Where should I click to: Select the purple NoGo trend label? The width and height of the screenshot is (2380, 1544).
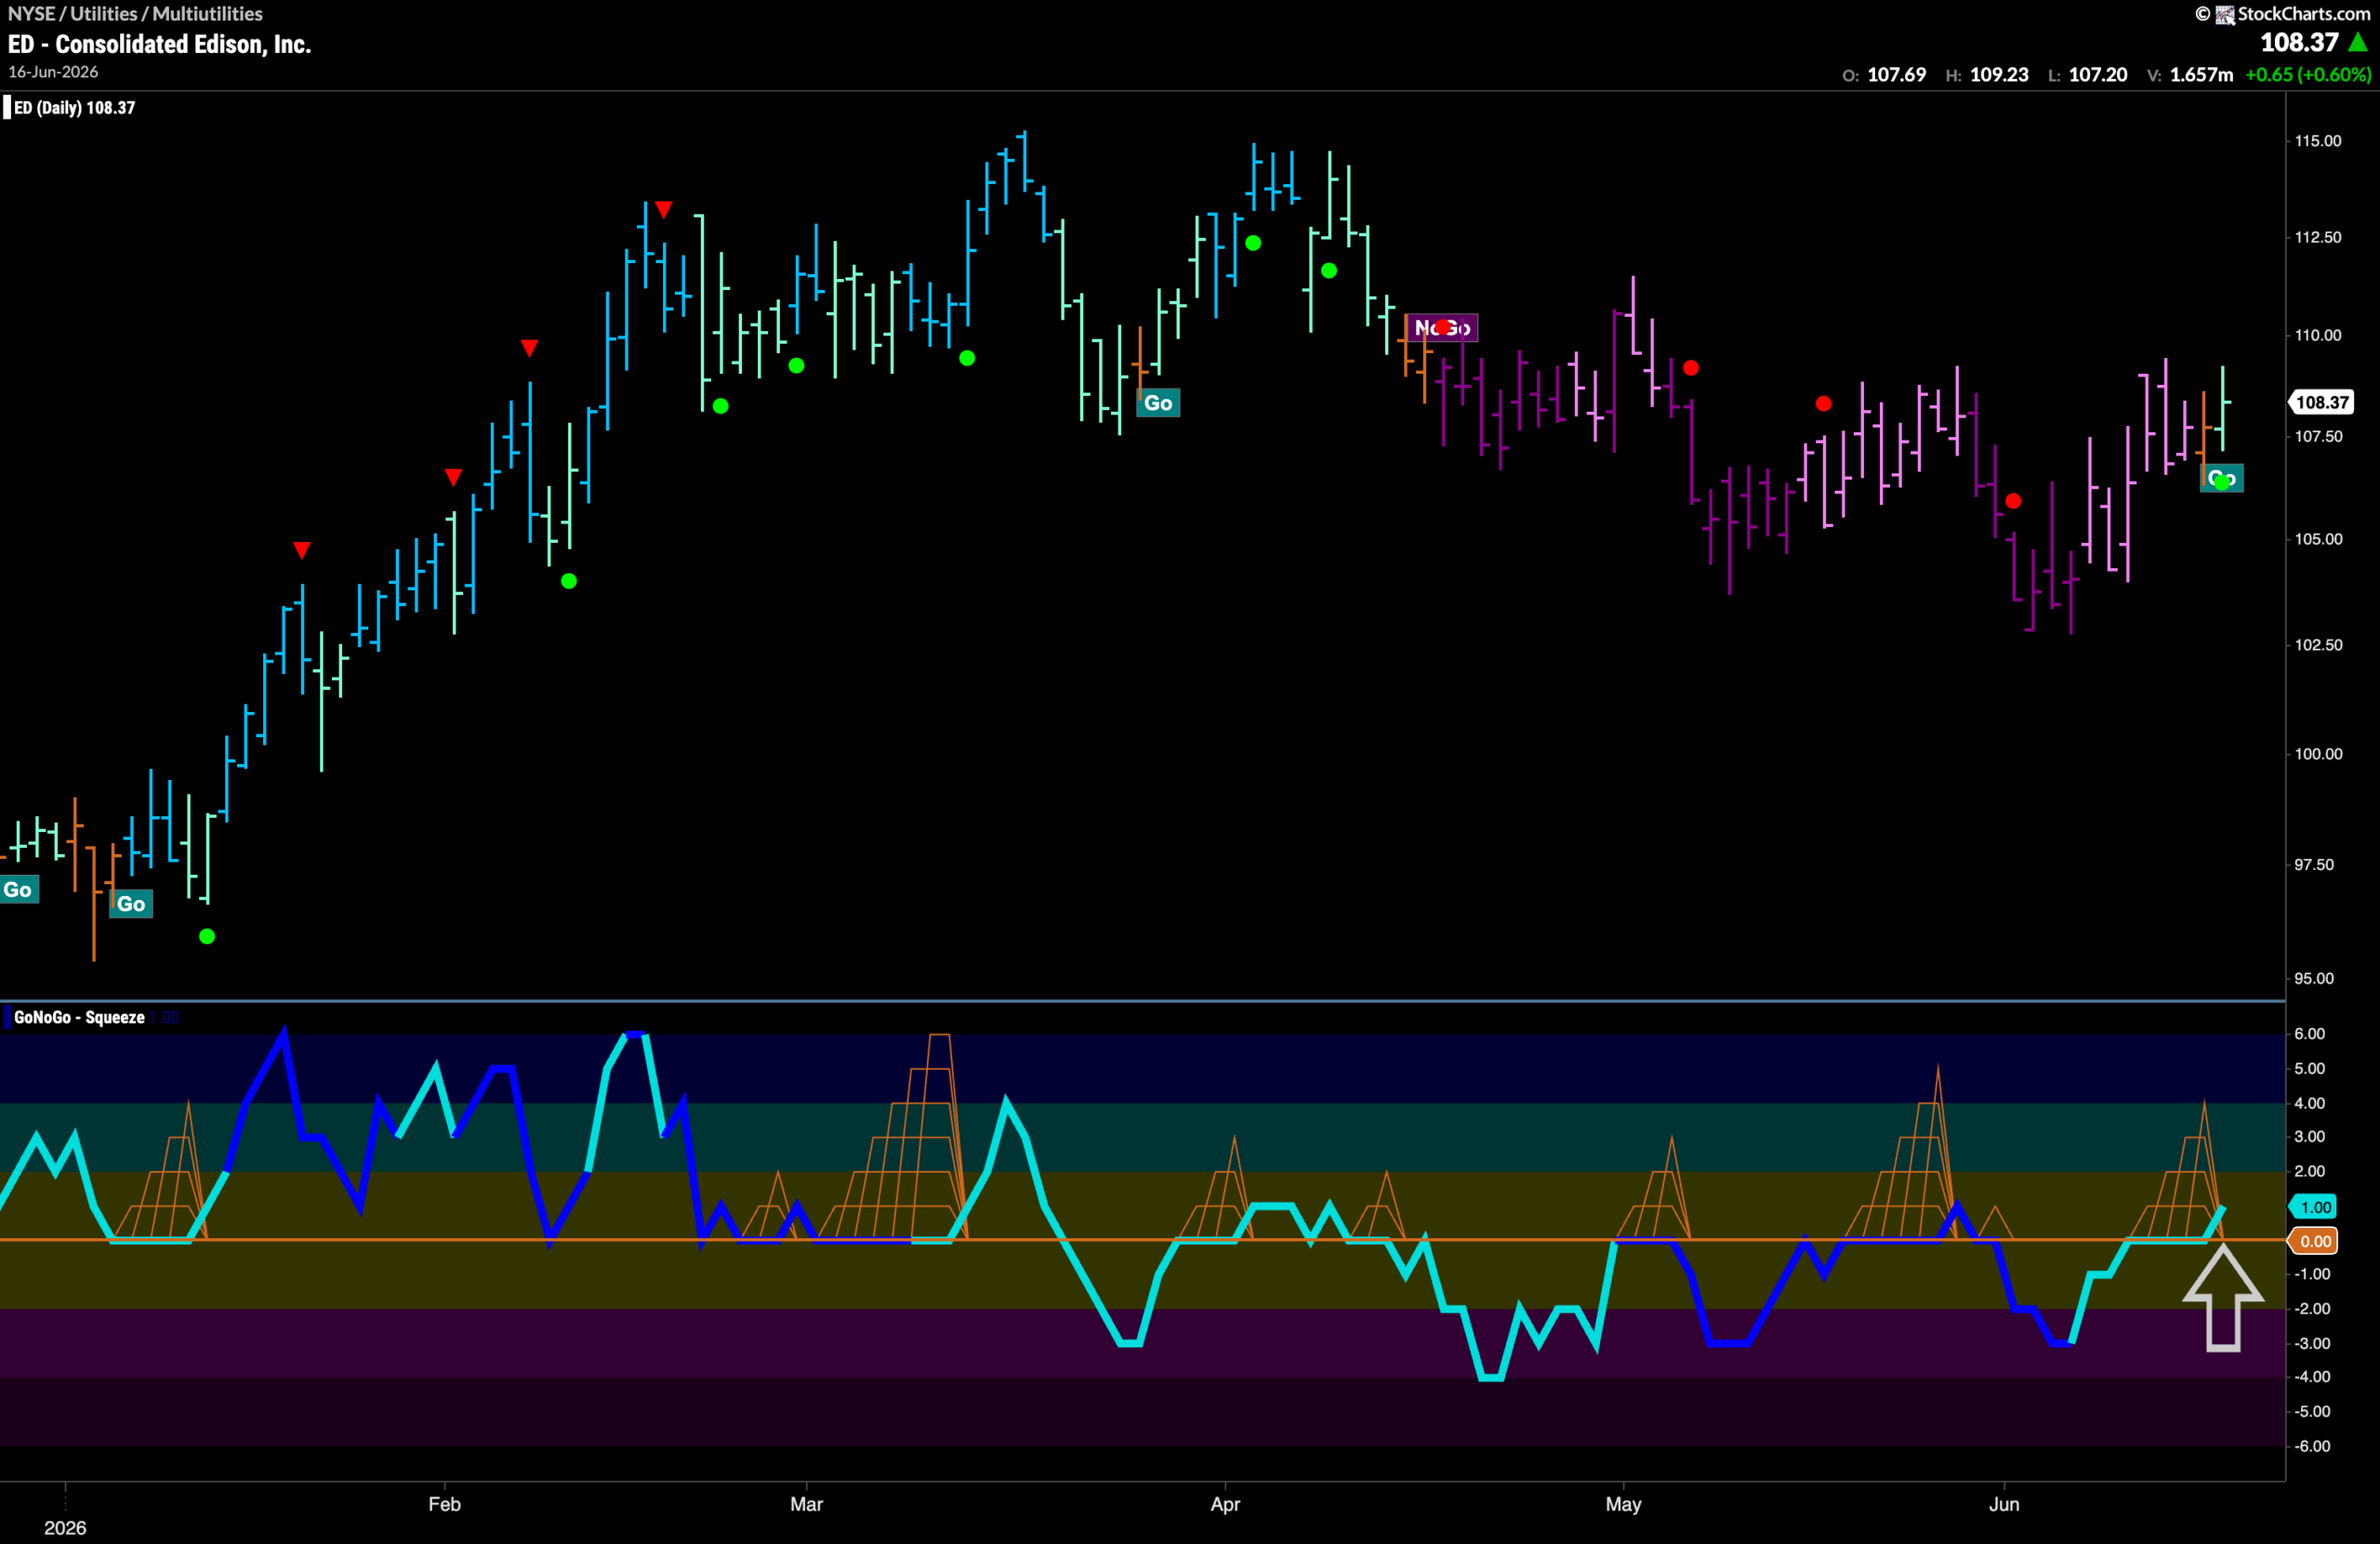pos(1442,328)
